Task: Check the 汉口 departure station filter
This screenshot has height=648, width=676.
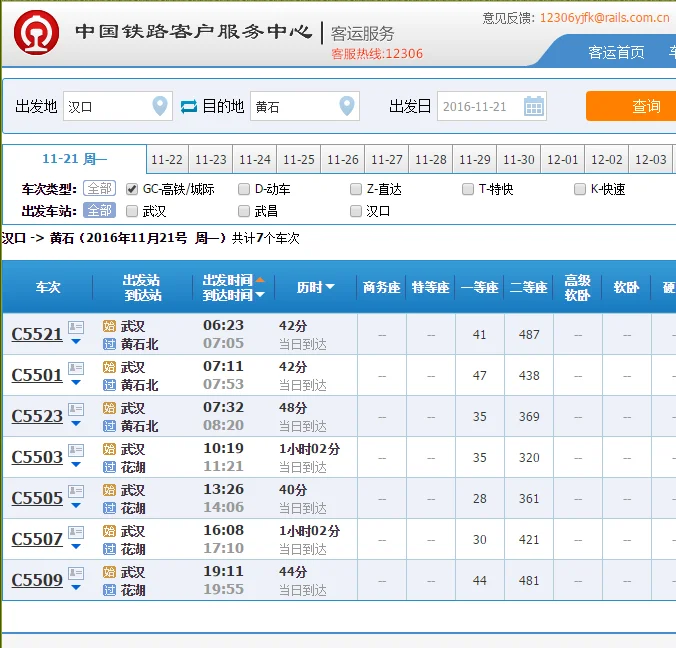Action: [356, 211]
